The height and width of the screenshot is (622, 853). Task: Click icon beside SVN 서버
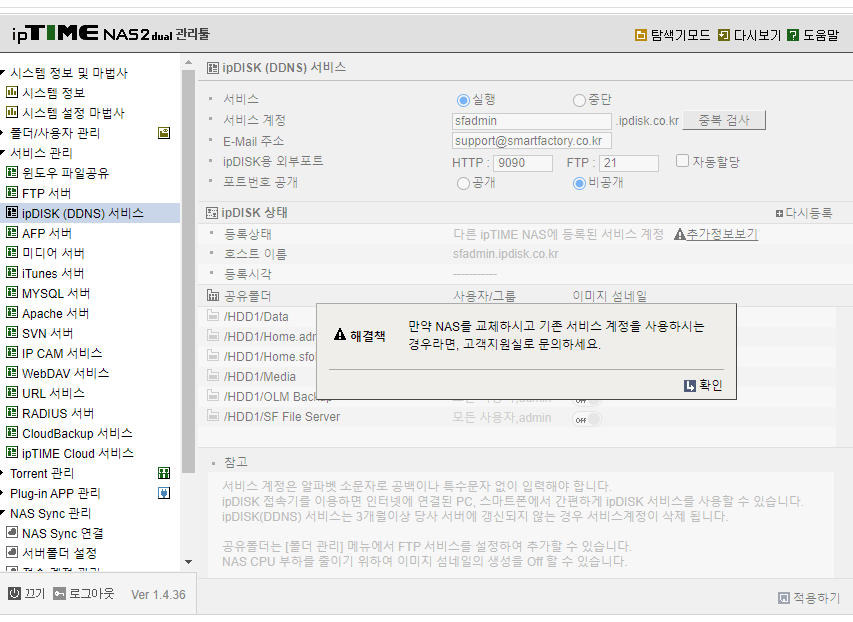[x=11, y=332]
